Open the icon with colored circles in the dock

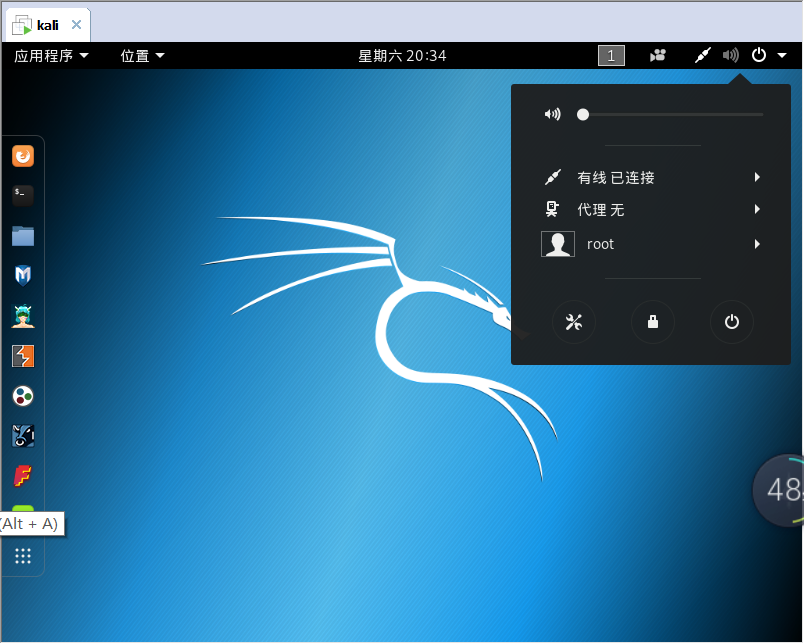pyautogui.click(x=23, y=396)
